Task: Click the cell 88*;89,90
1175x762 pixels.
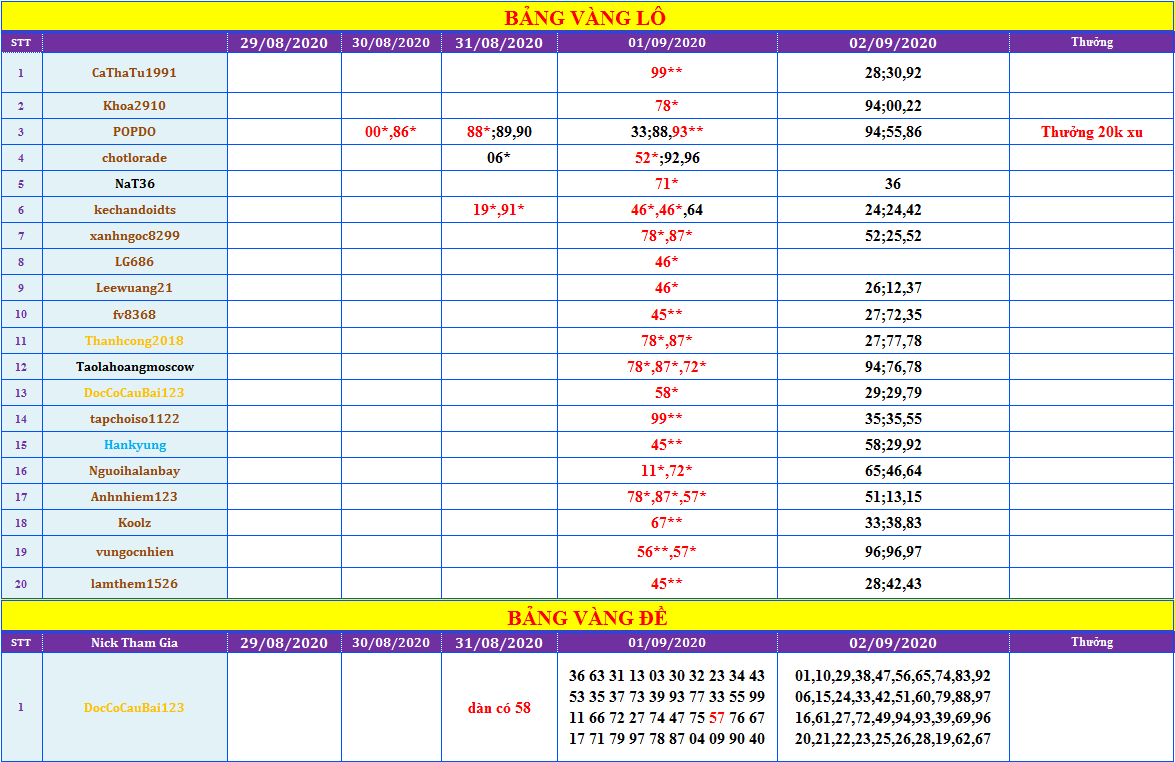Action: (x=499, y=132)
